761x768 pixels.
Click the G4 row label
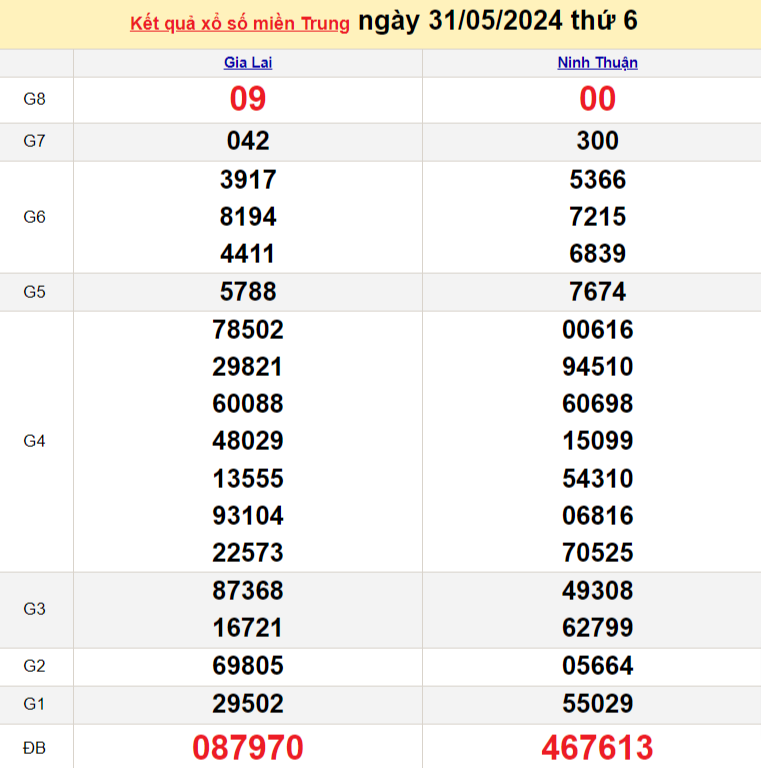pyautogui.click(x=35, y=441)
